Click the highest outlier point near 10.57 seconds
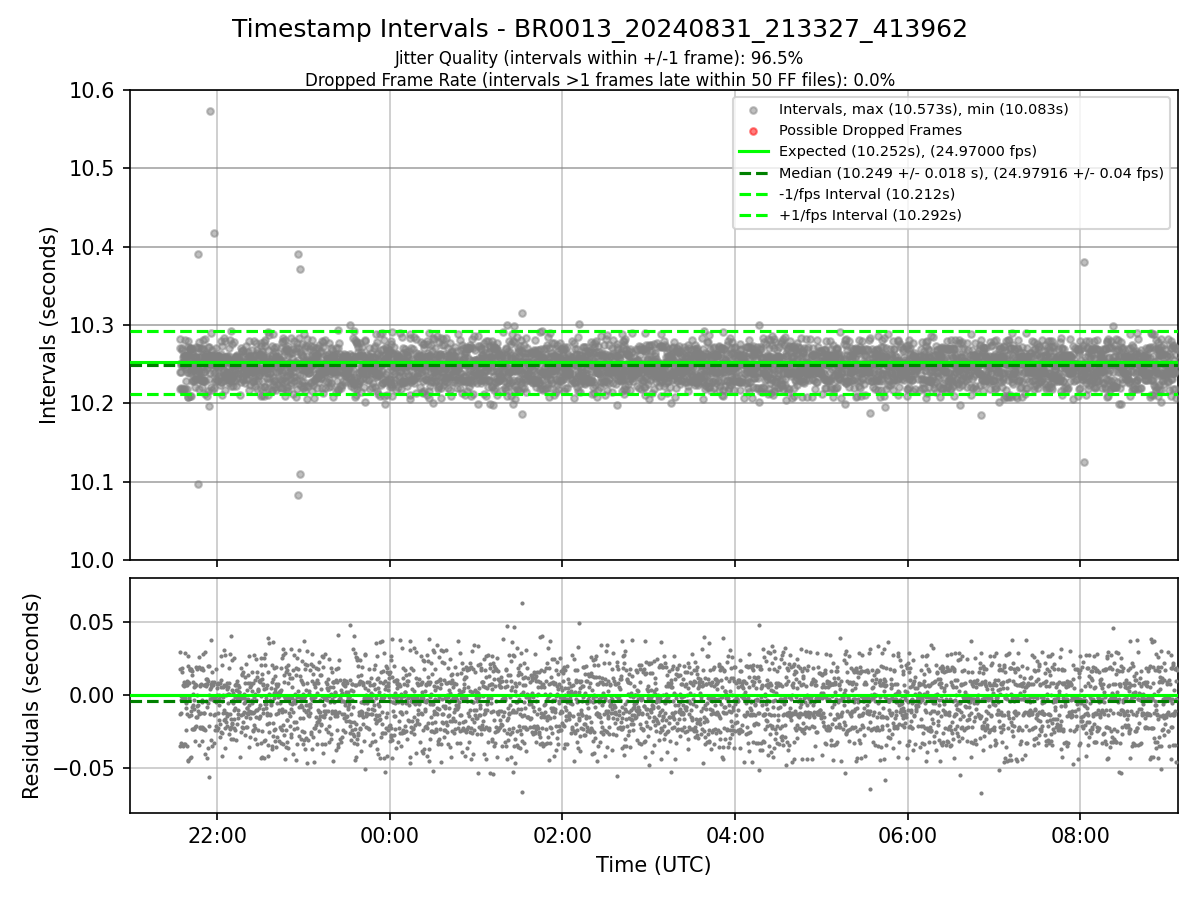The width and height of the screenshot is (1200, 900). point(210,111)
